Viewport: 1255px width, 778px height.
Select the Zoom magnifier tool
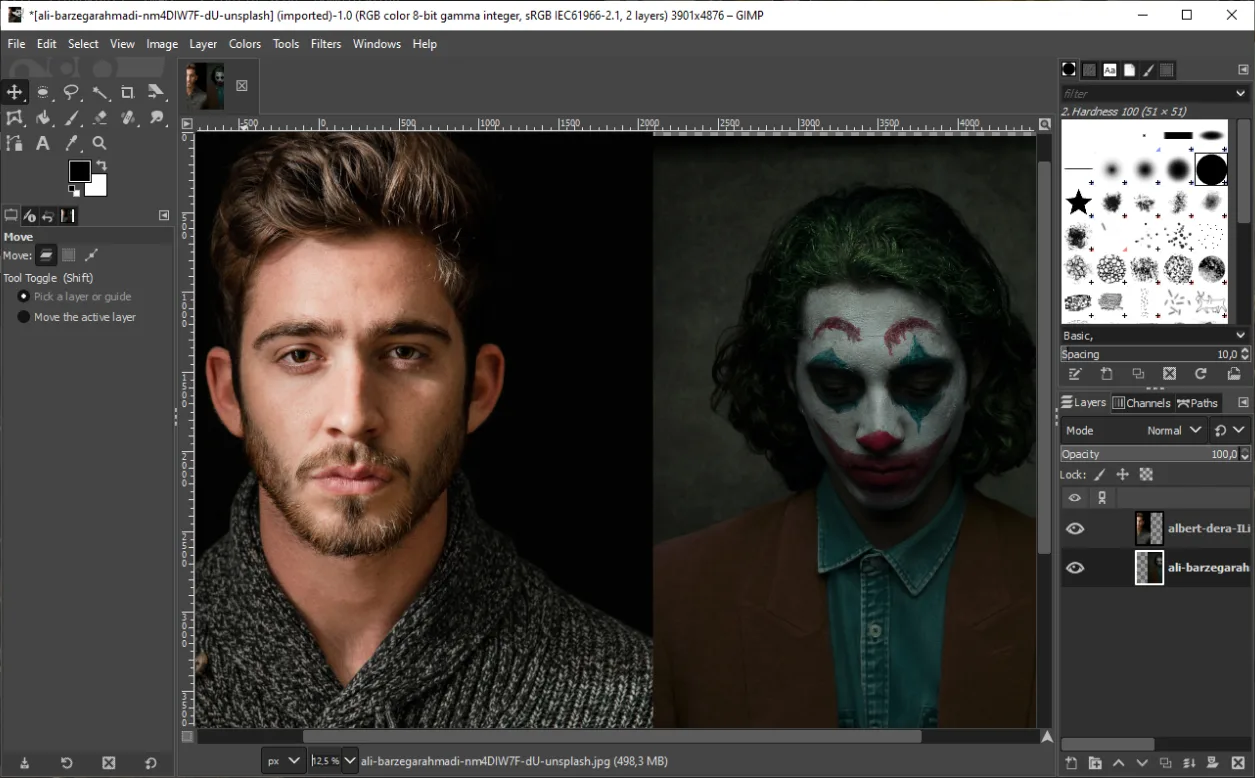tap(100, 143)
